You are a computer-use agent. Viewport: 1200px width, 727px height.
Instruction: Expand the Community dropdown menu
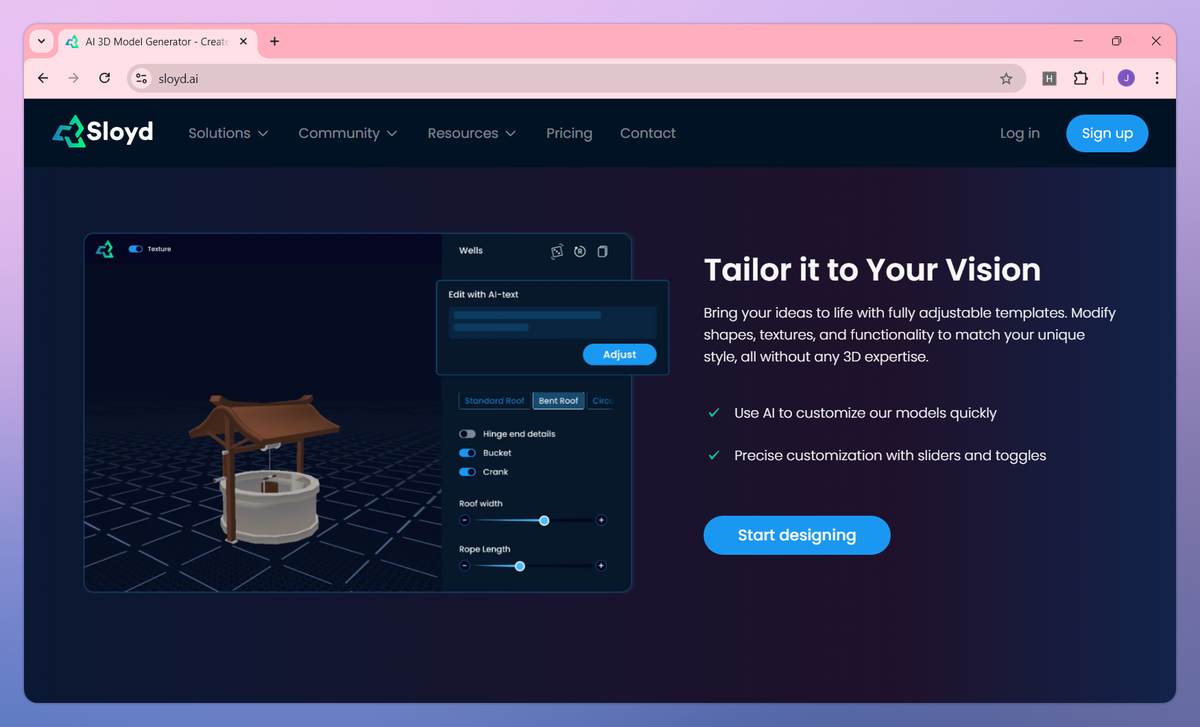pos(348,133)
